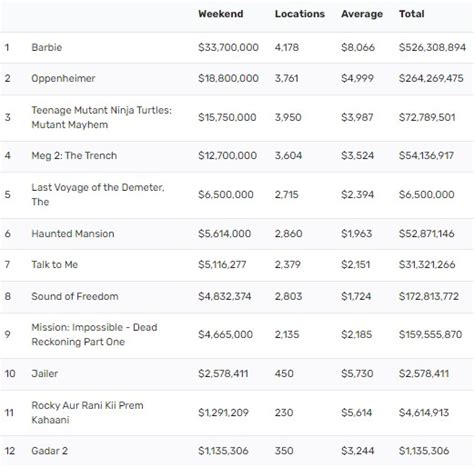474x467 pixels.
Task: Select the Sound of Freedom title
Action: coord(75,296)
